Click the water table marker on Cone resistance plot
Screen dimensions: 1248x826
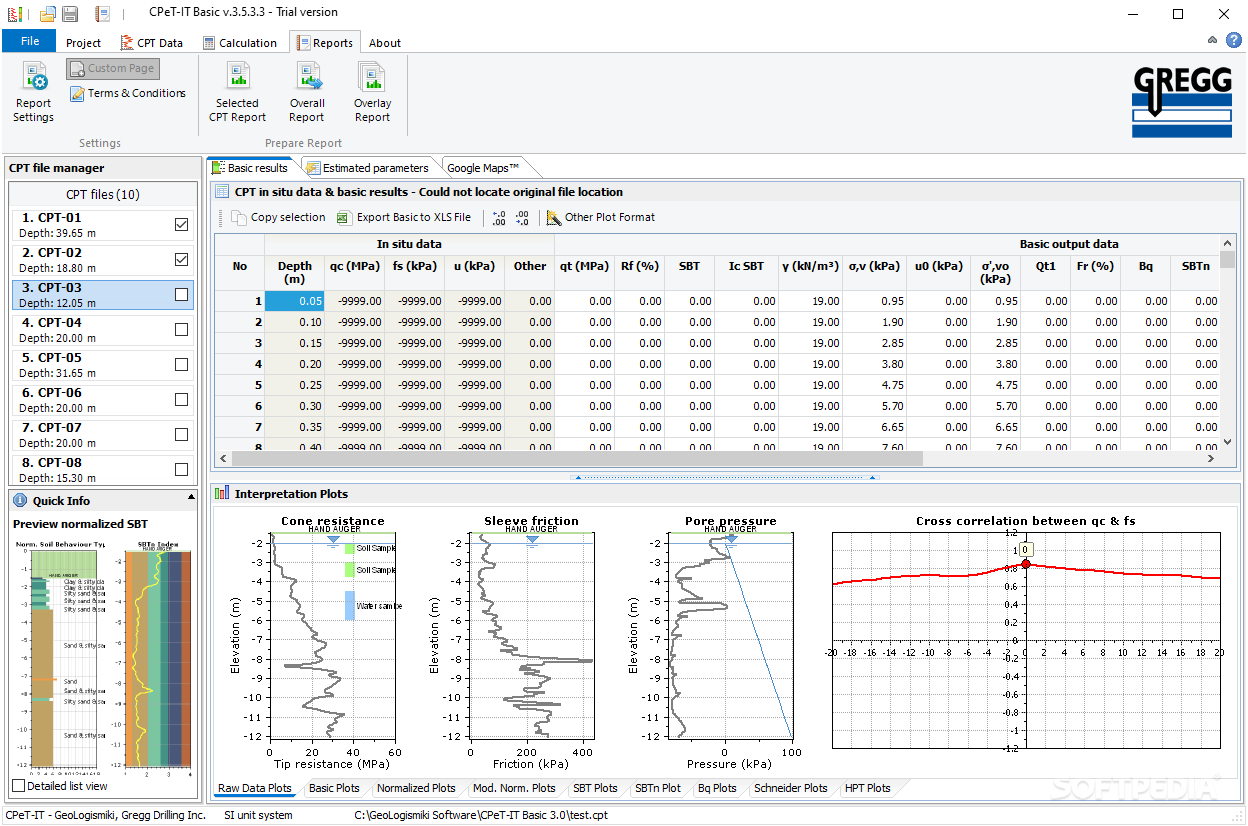pyautogui.click(x=333, y=539)
